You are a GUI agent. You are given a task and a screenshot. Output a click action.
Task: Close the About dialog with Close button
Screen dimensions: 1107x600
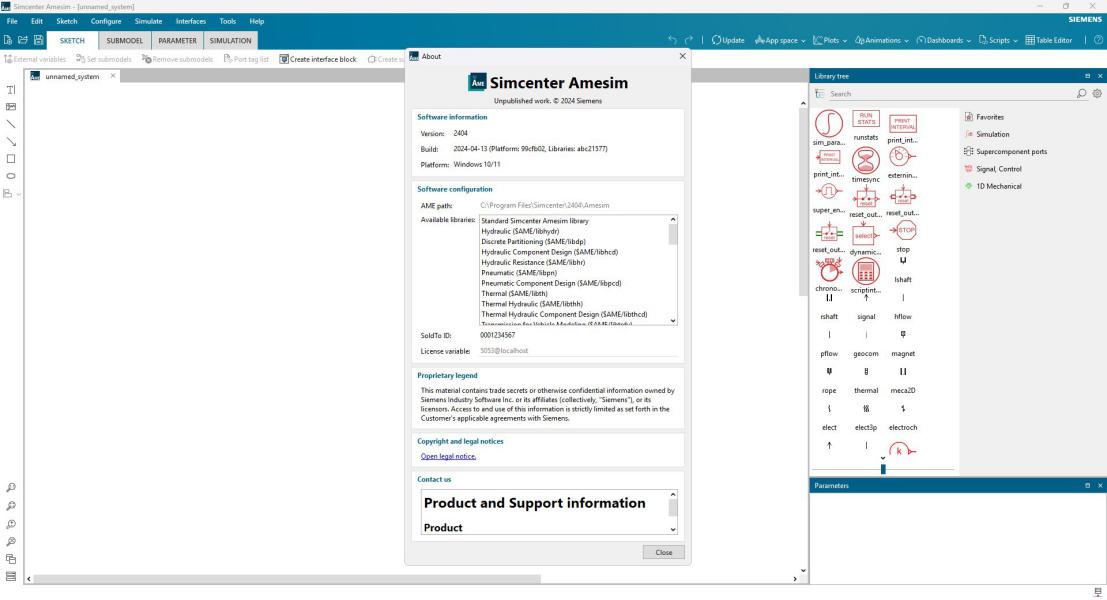coord(663,552)
